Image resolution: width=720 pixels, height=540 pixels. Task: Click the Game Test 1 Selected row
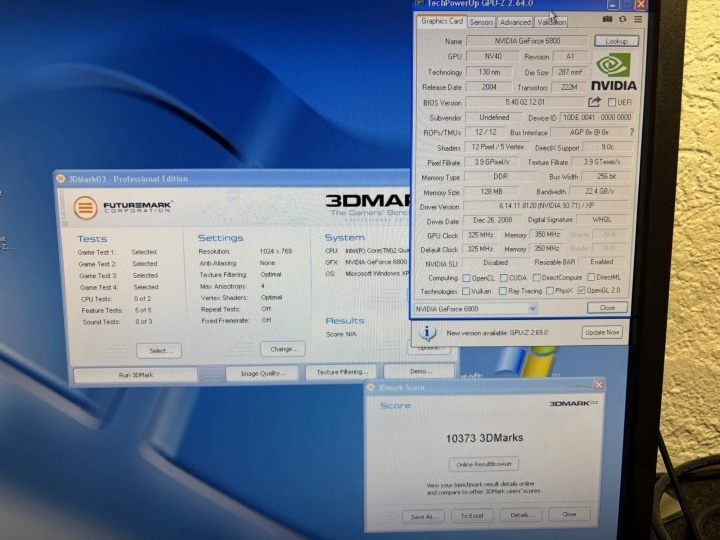pos(118,252)
